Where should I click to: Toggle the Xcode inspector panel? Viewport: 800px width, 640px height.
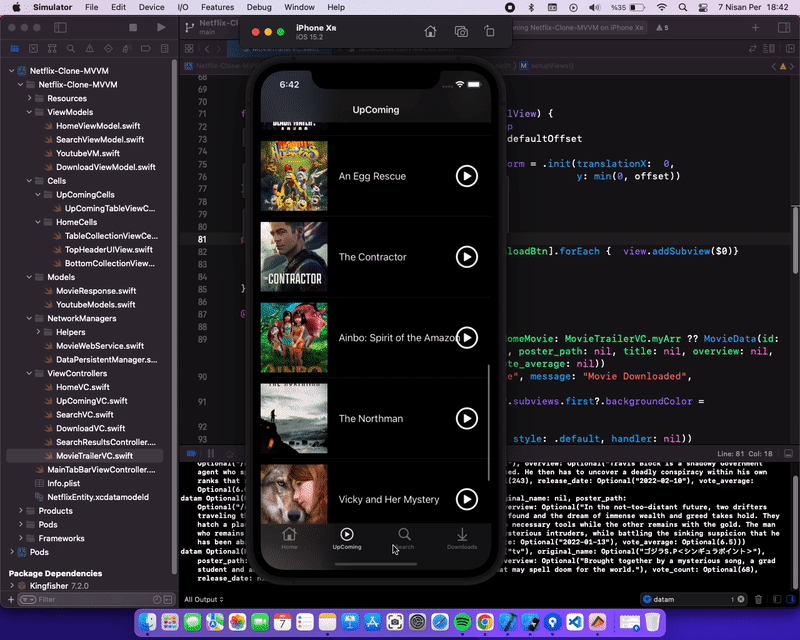click(784, 28)
